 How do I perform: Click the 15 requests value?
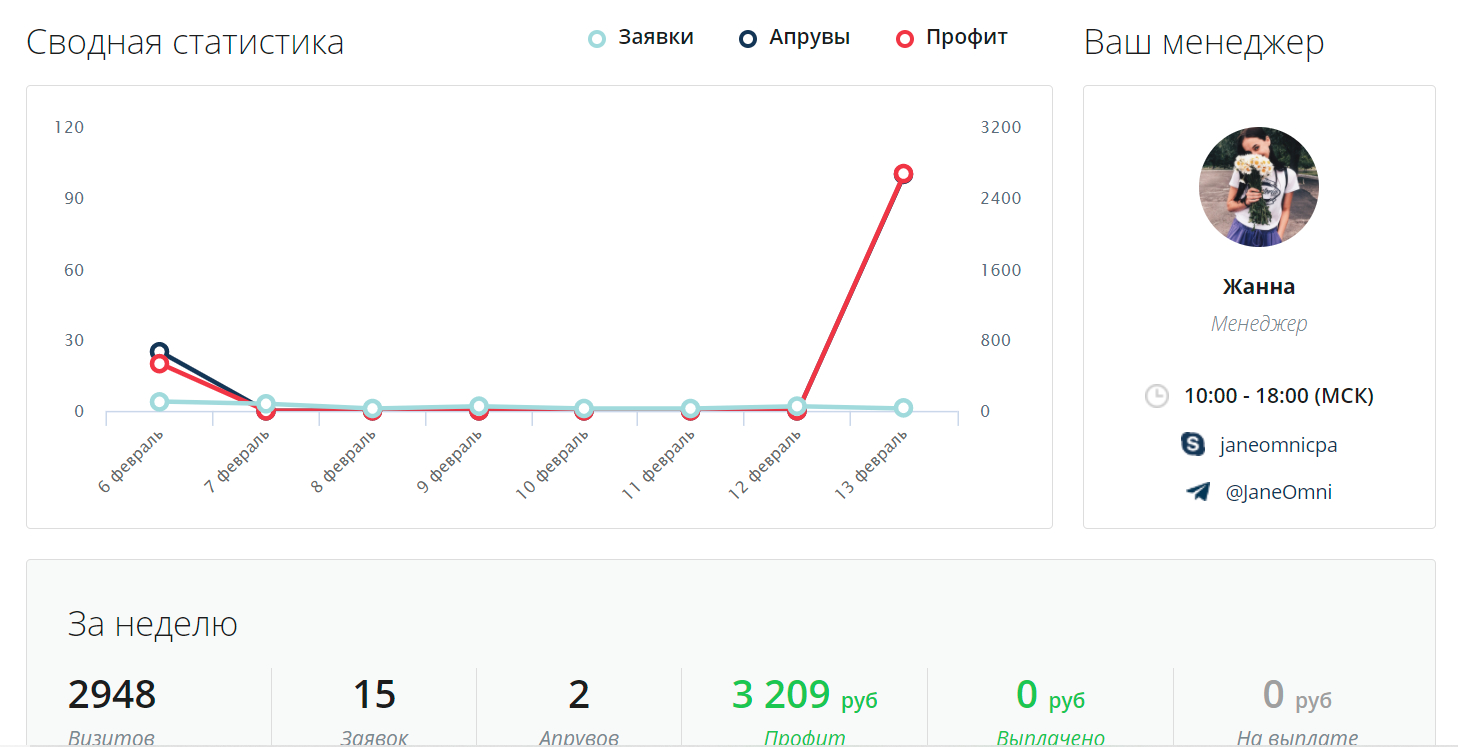pyautogui.click(x=374, y=694)
